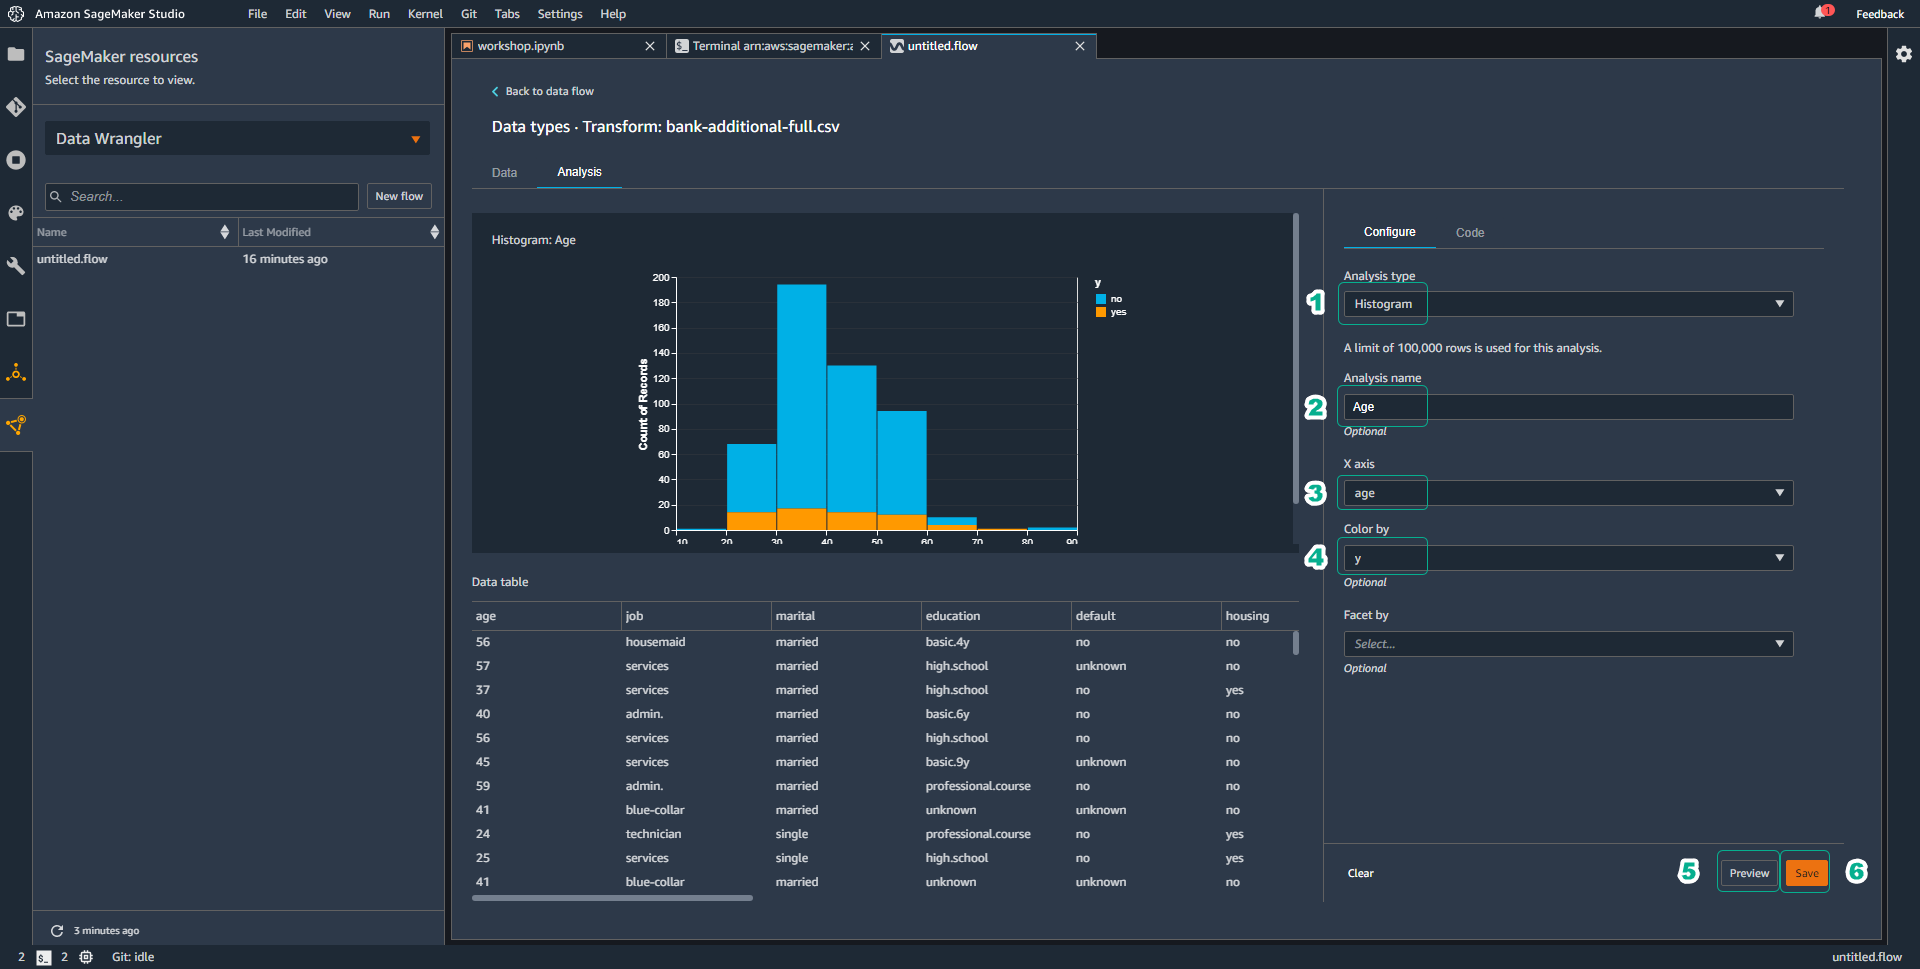
Task: Click Back to data flow link
Action: [542, 91]
